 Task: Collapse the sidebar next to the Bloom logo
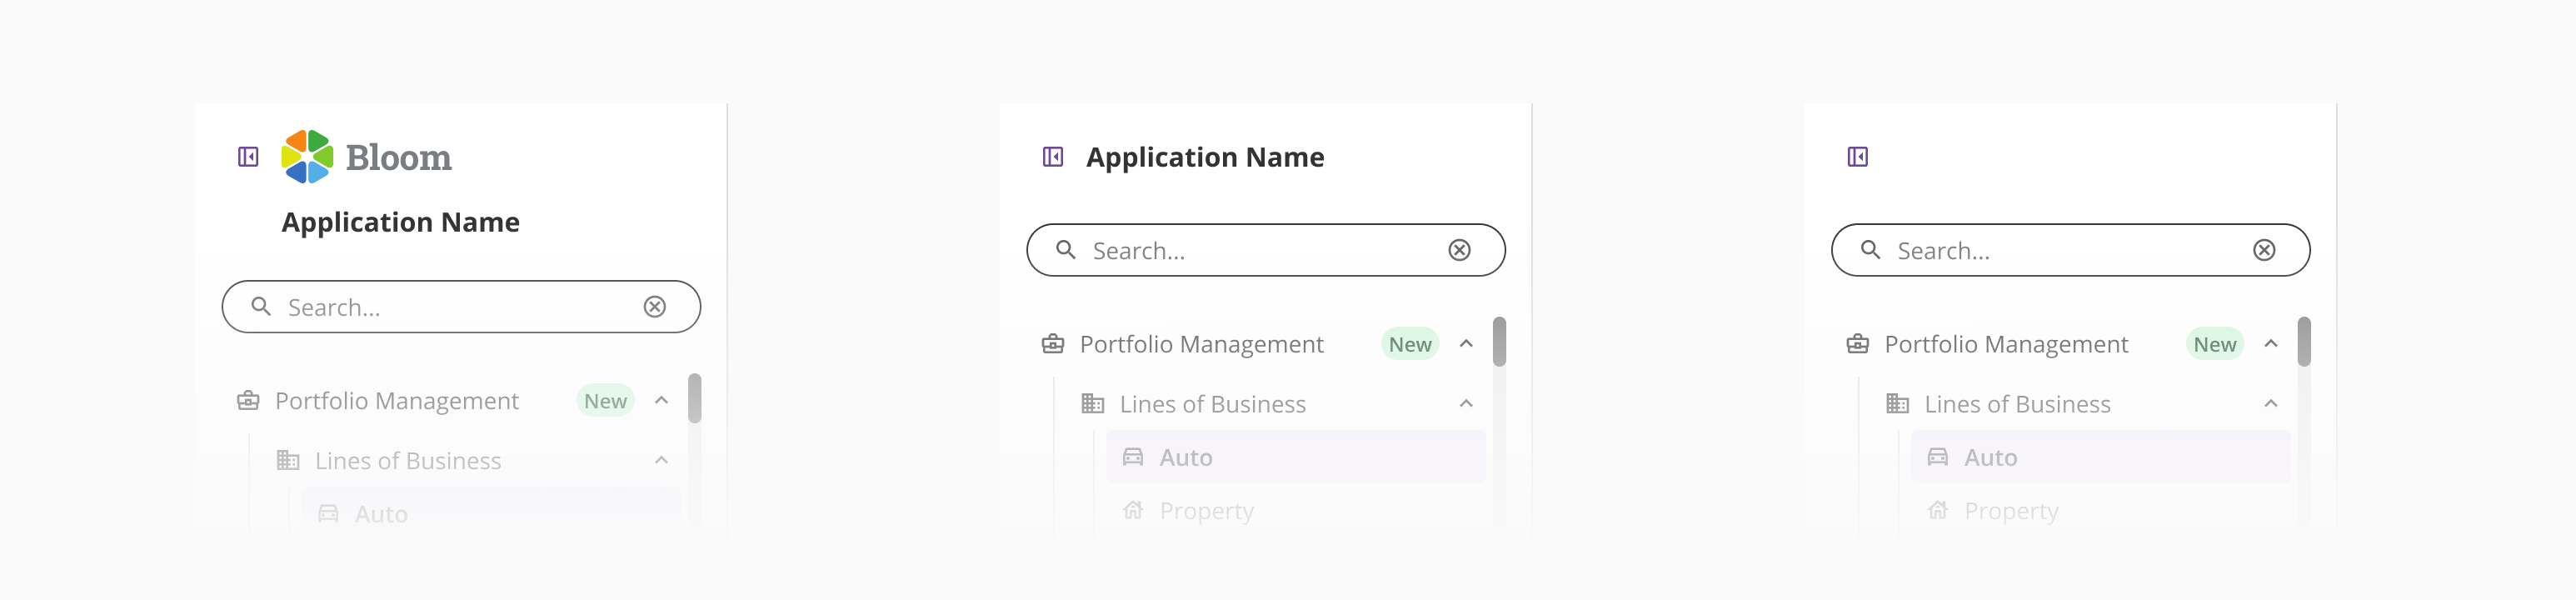pos(248,157)
